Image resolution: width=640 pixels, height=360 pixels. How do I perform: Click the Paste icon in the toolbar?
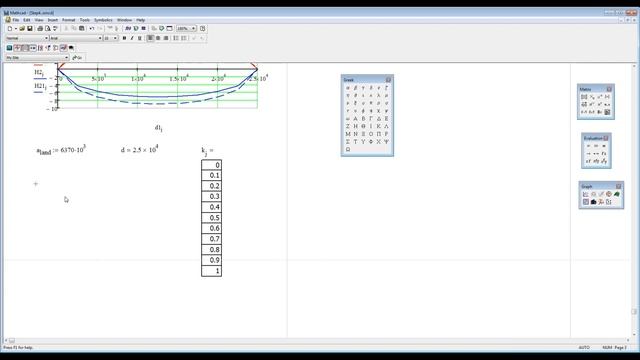(x=82, y=29)
